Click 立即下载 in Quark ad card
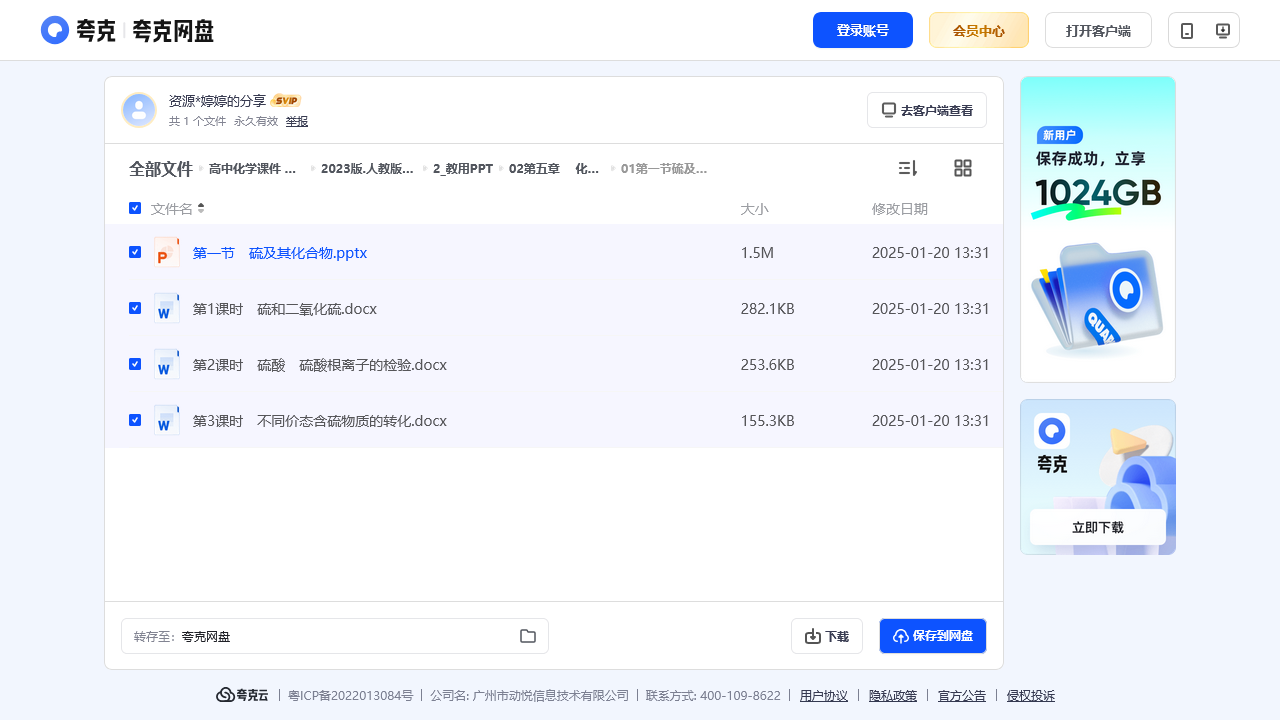1280x720 pixels. [1098, 527]
